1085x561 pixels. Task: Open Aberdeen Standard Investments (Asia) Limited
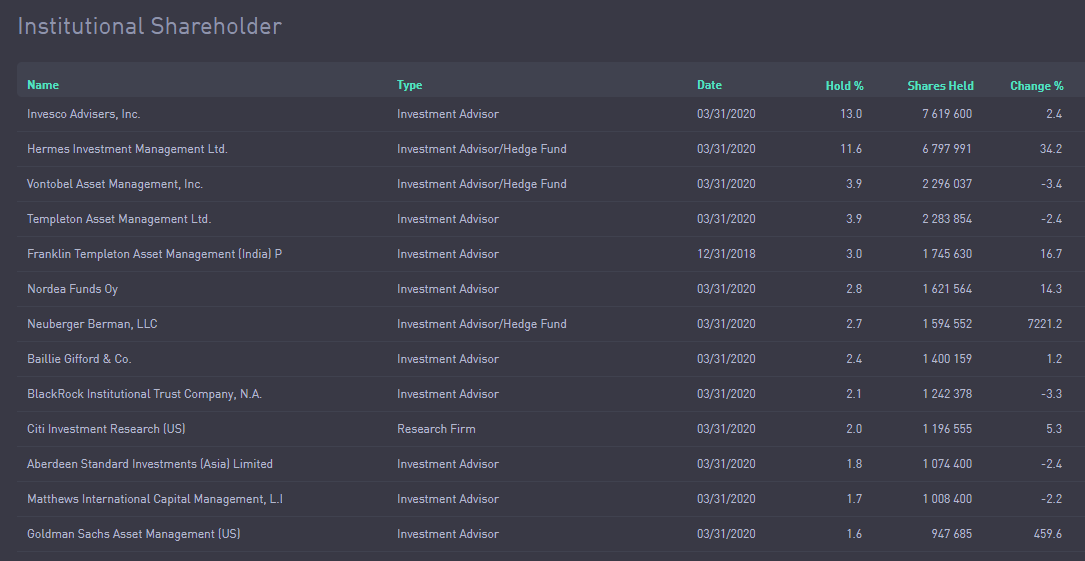551,464
